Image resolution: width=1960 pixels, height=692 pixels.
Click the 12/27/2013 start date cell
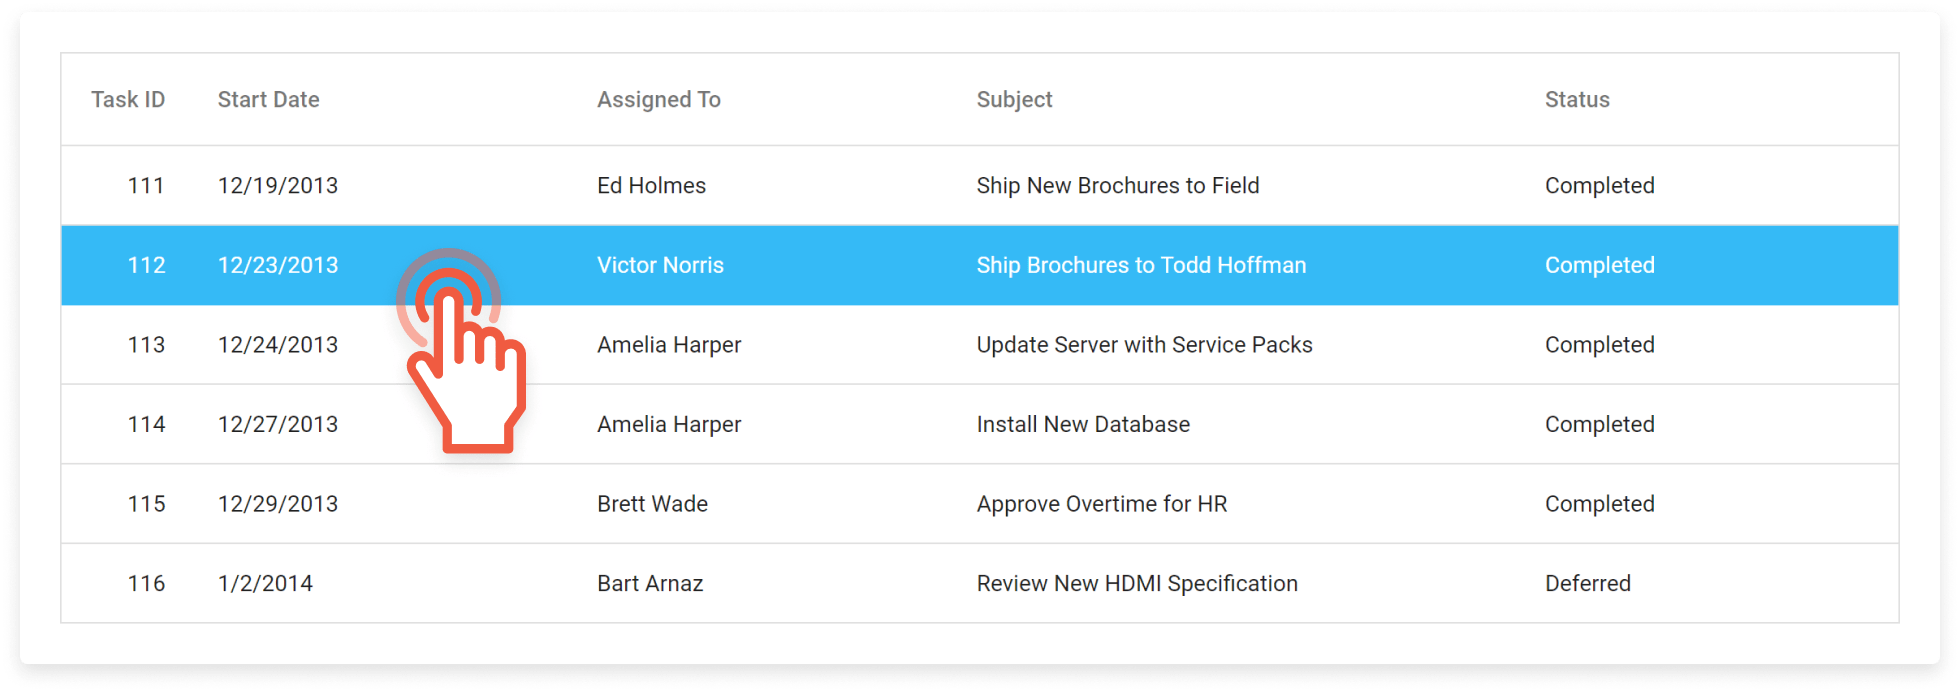(278, 425)
